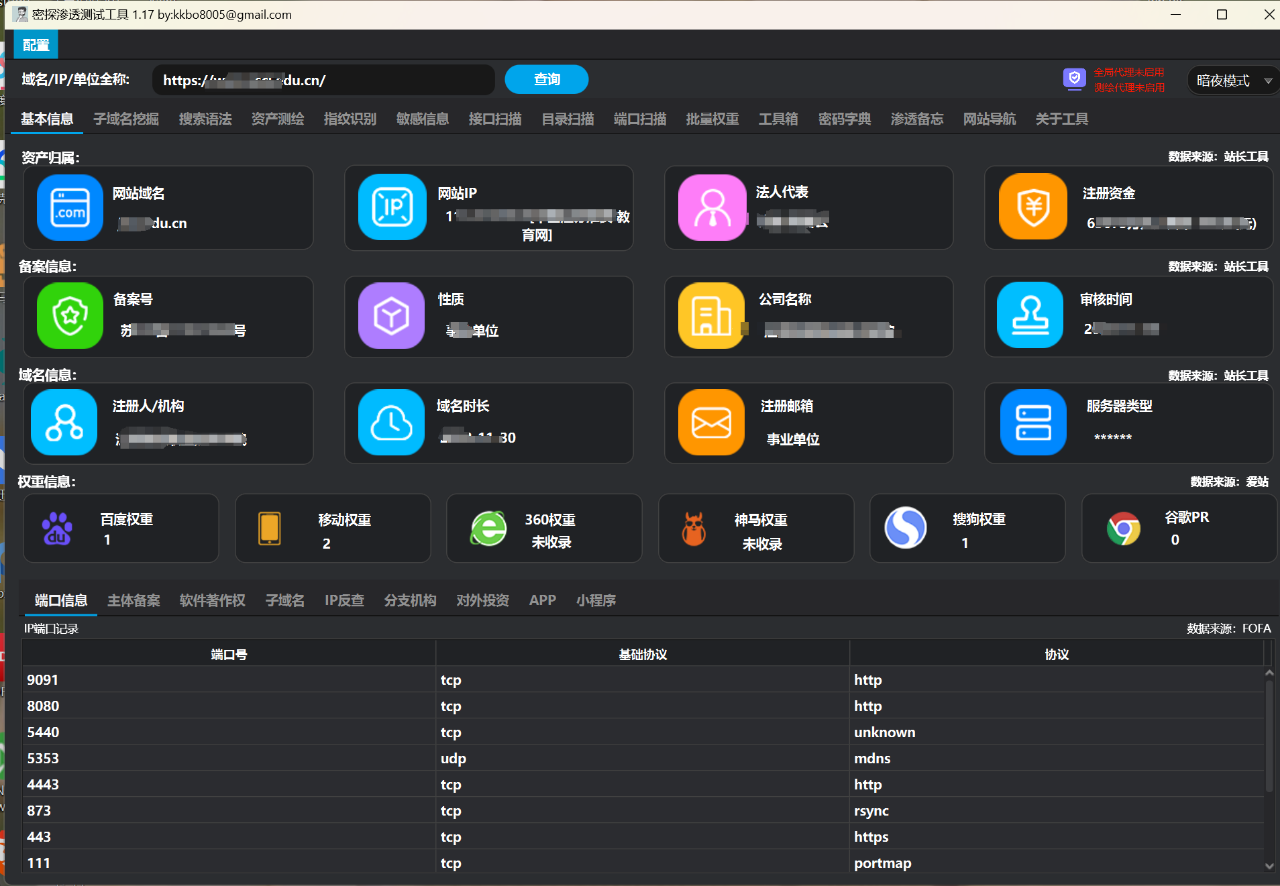
Task: Click the purple cube 性质 icon
Action: point(391,316)
